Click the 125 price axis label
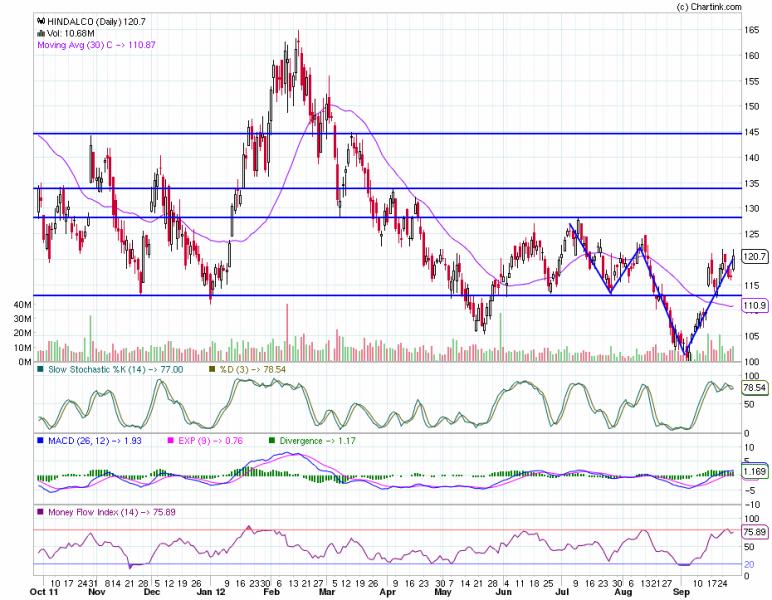Screen dimensions: 772x600 751,234
